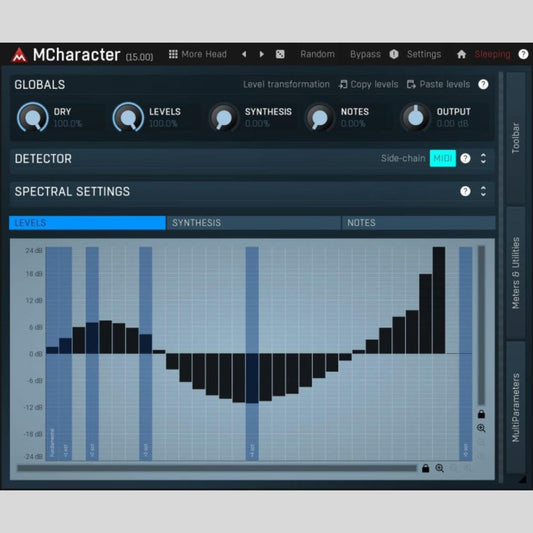Open the Settings menu

click(x=424, y=54)
